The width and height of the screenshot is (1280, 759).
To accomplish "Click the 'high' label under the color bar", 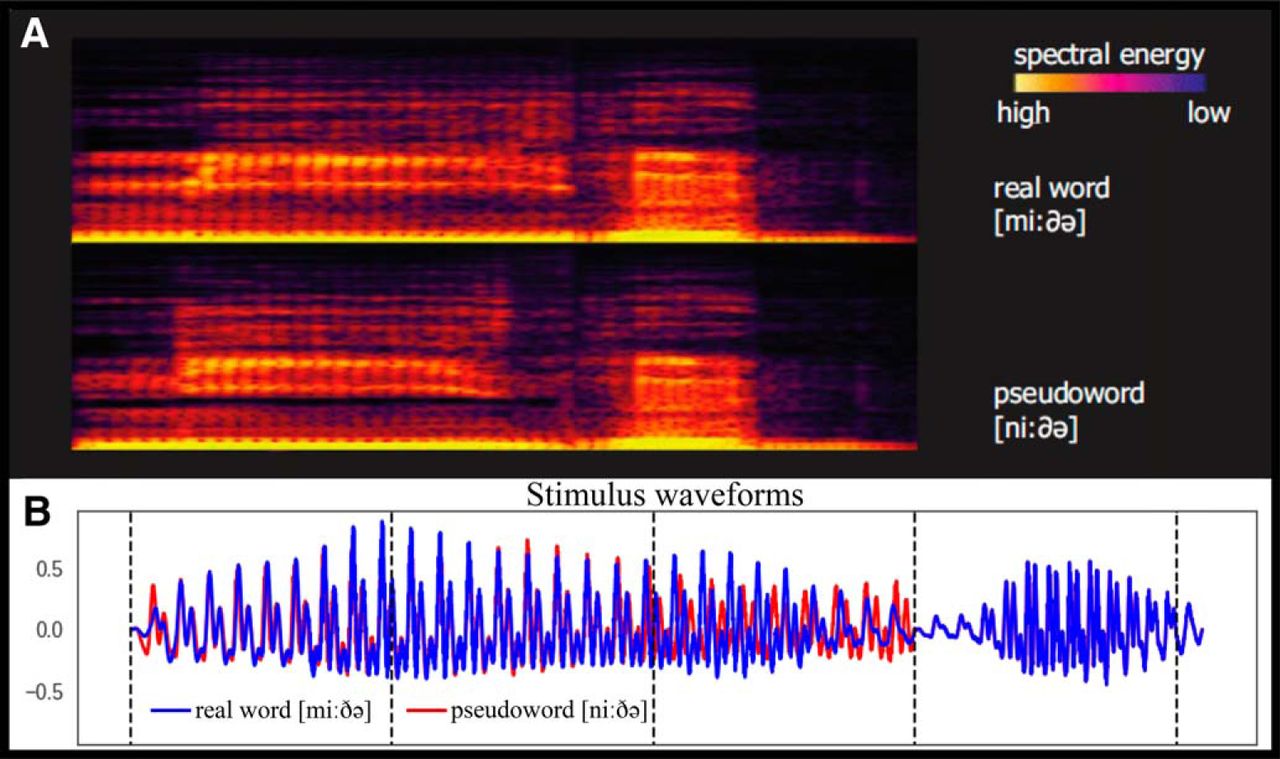I will tap(1023, 113).
